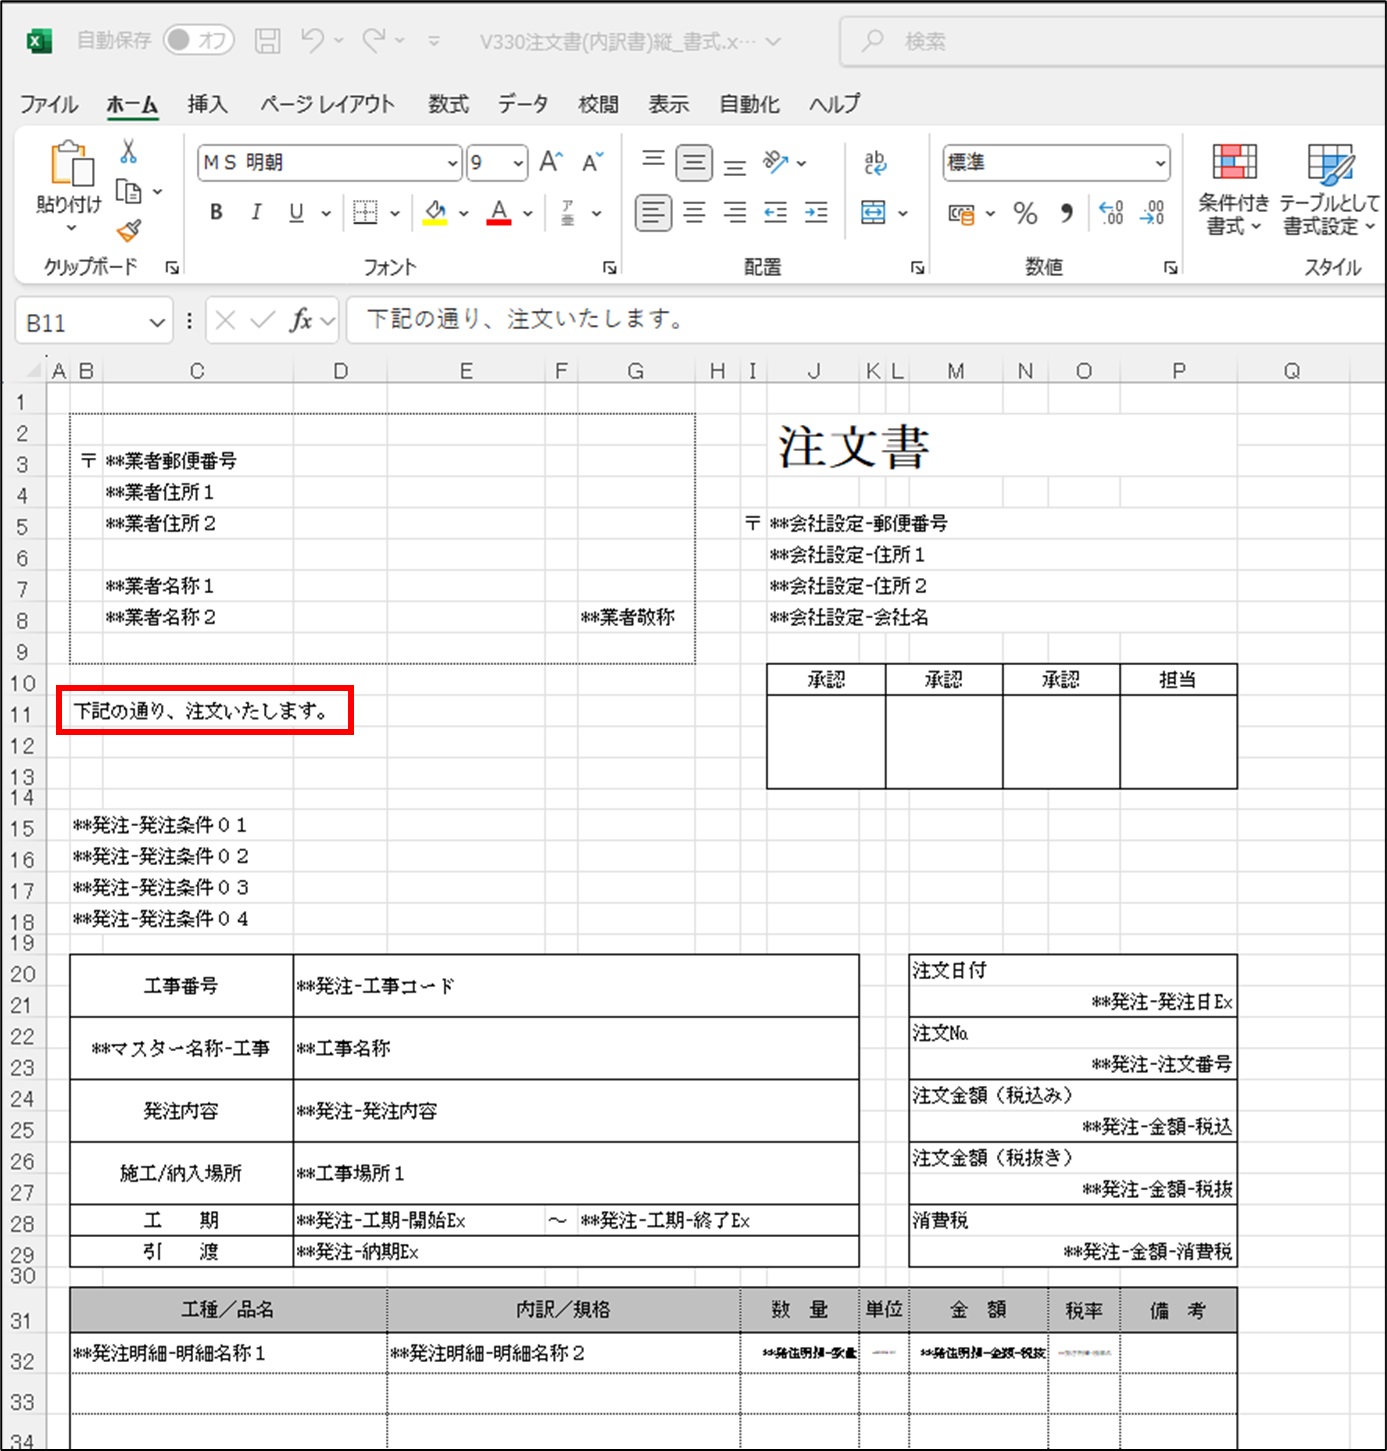Click Format as Table button
The image size is (1387, 1451).
tap(1330, 190)
